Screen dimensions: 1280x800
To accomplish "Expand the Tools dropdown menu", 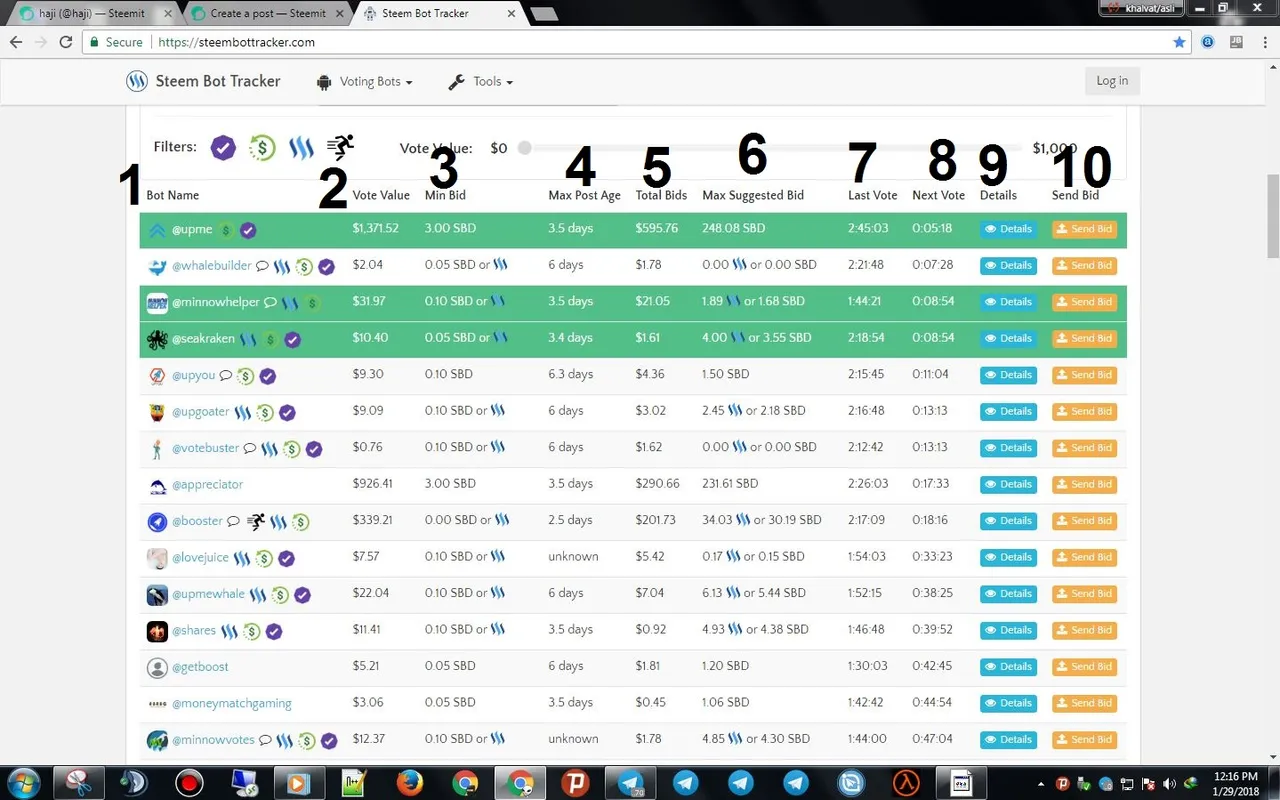I will coord(480,82).
